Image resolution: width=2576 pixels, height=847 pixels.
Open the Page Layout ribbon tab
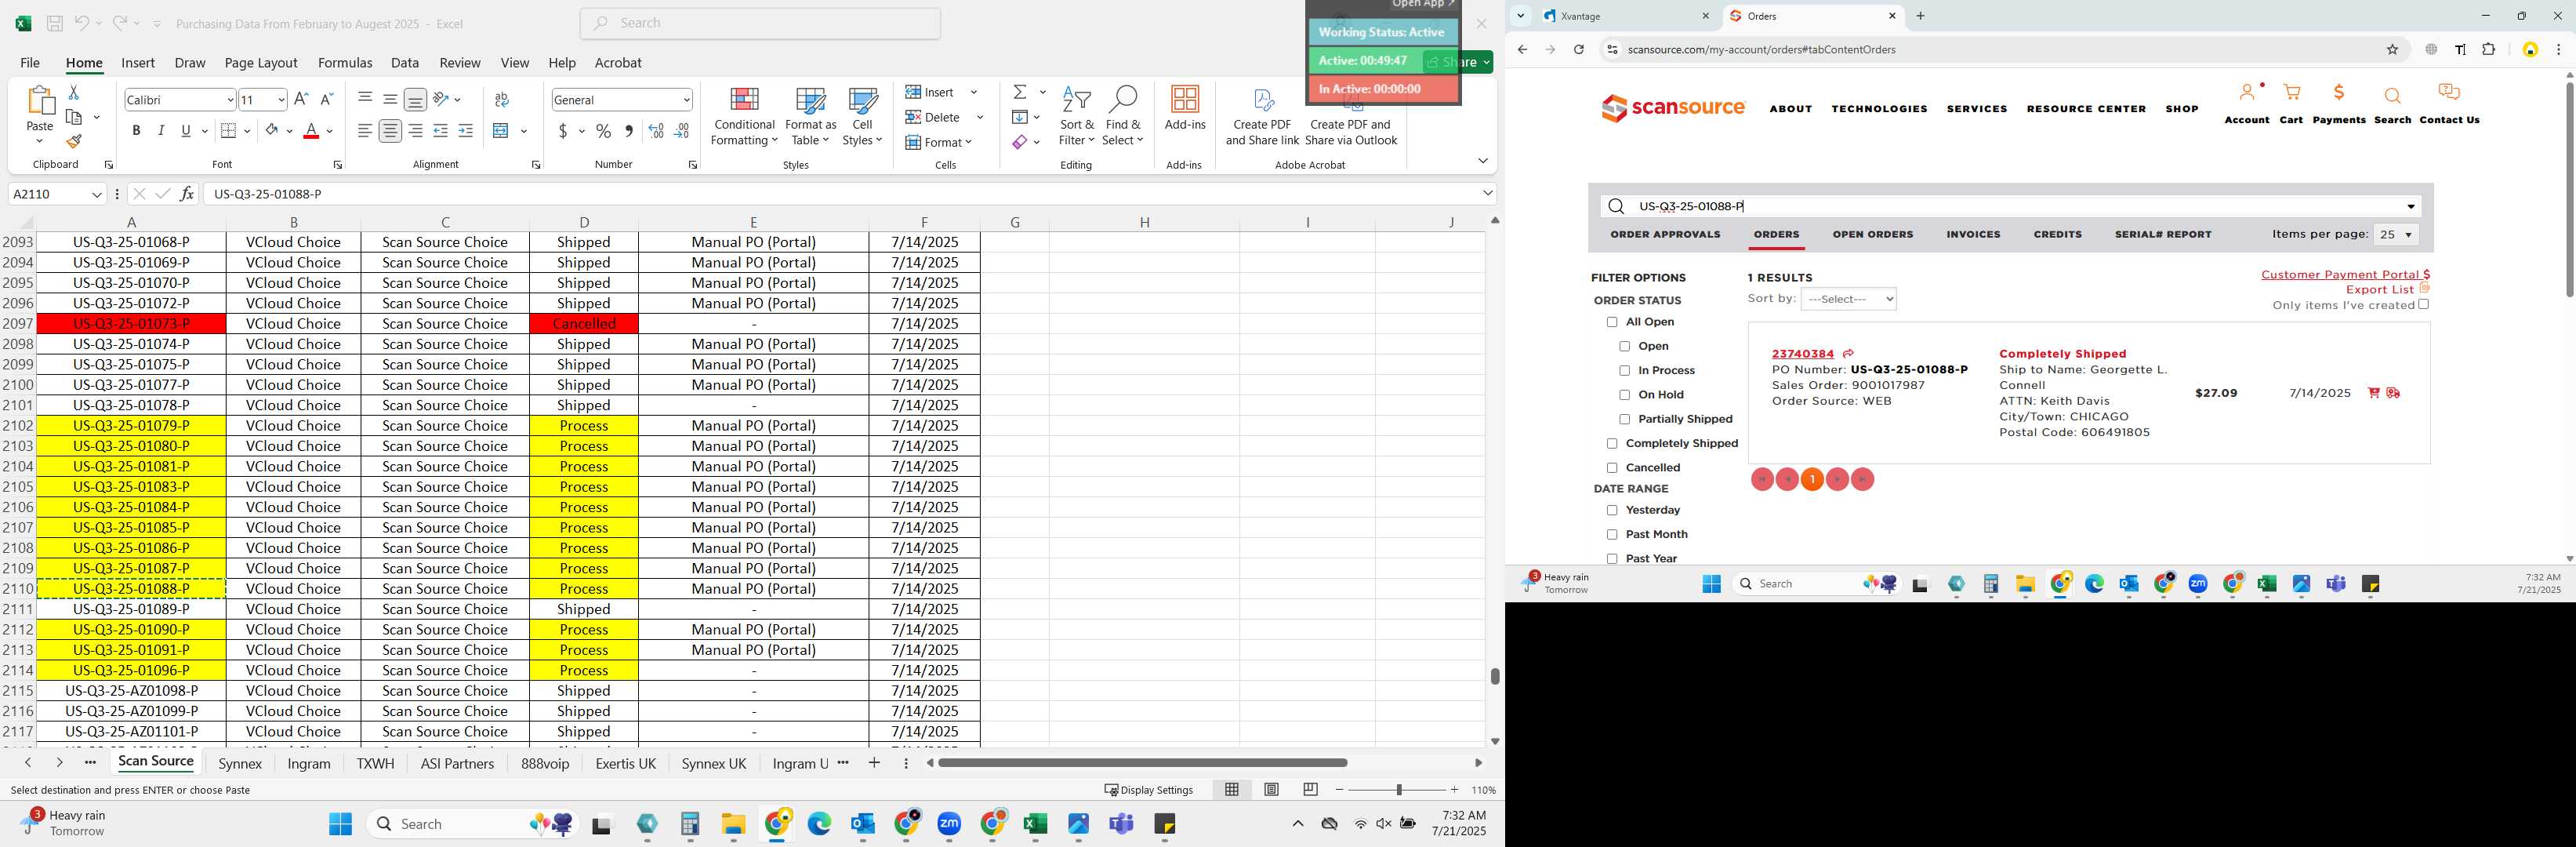(x=261, y=62)
